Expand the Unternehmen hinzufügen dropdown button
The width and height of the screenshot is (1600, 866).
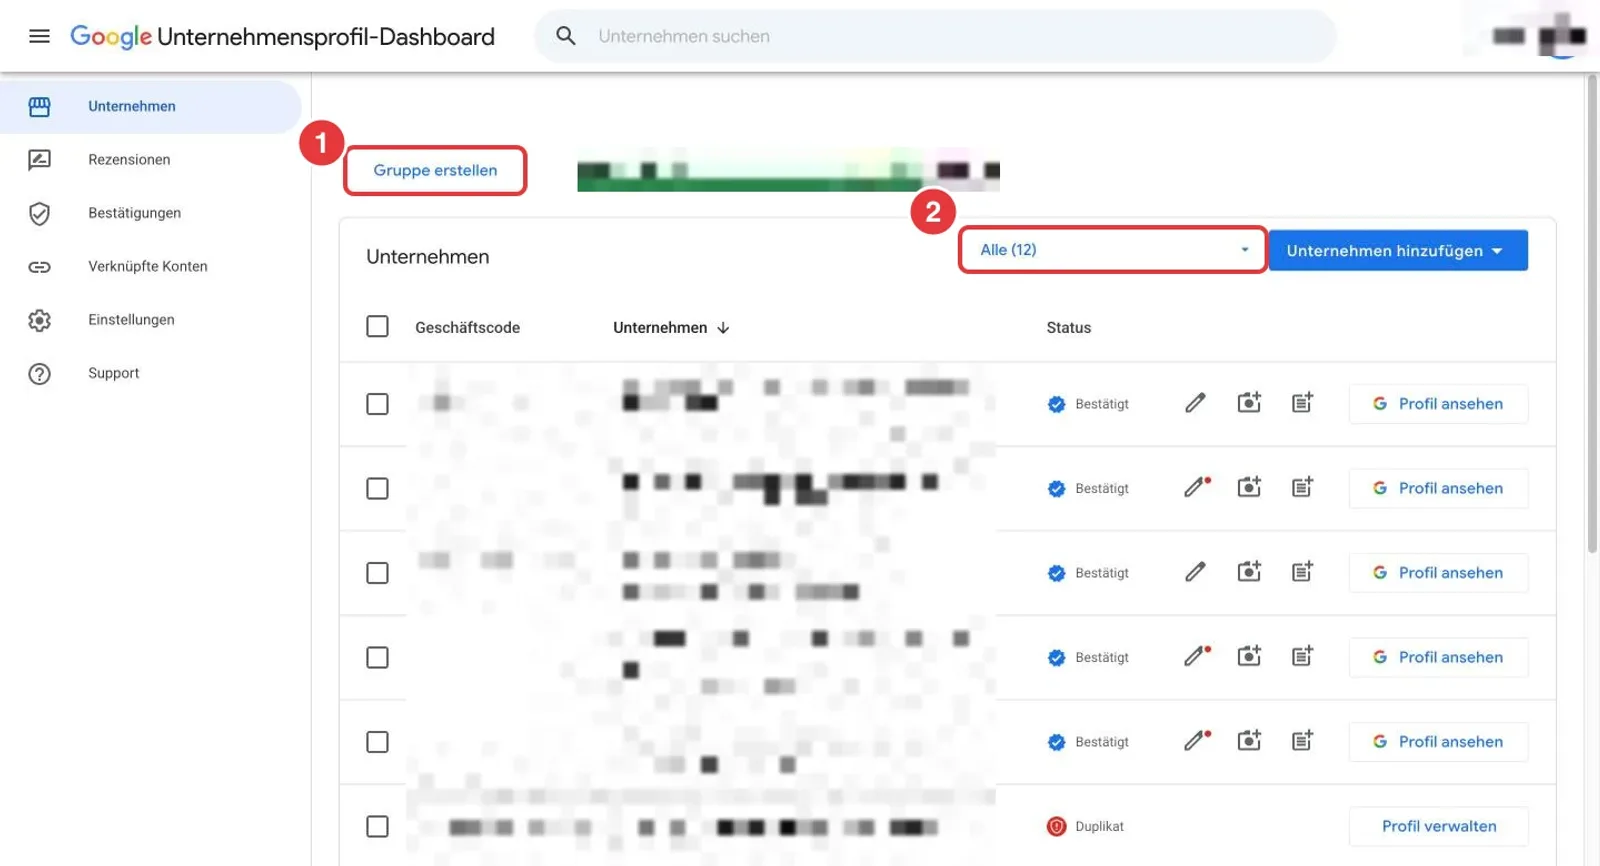tap(1397, 250)
